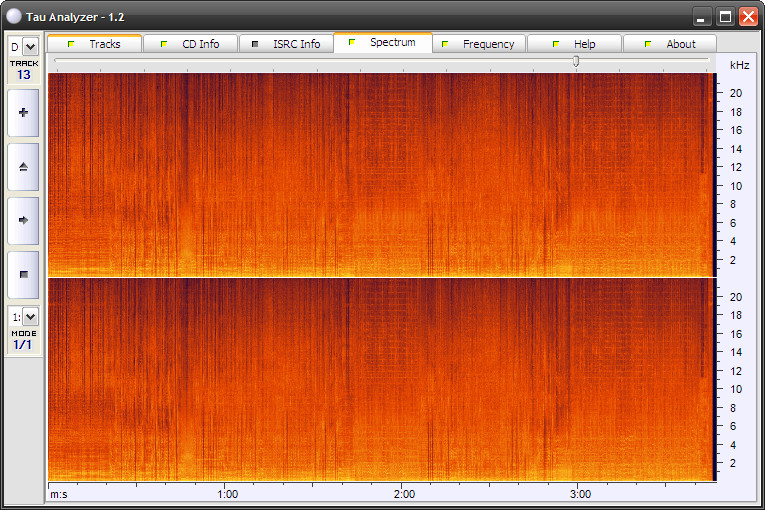Open the drive selection dropdown
The height and width of the screenshot is (510, 765).
(x=30, y=46)
